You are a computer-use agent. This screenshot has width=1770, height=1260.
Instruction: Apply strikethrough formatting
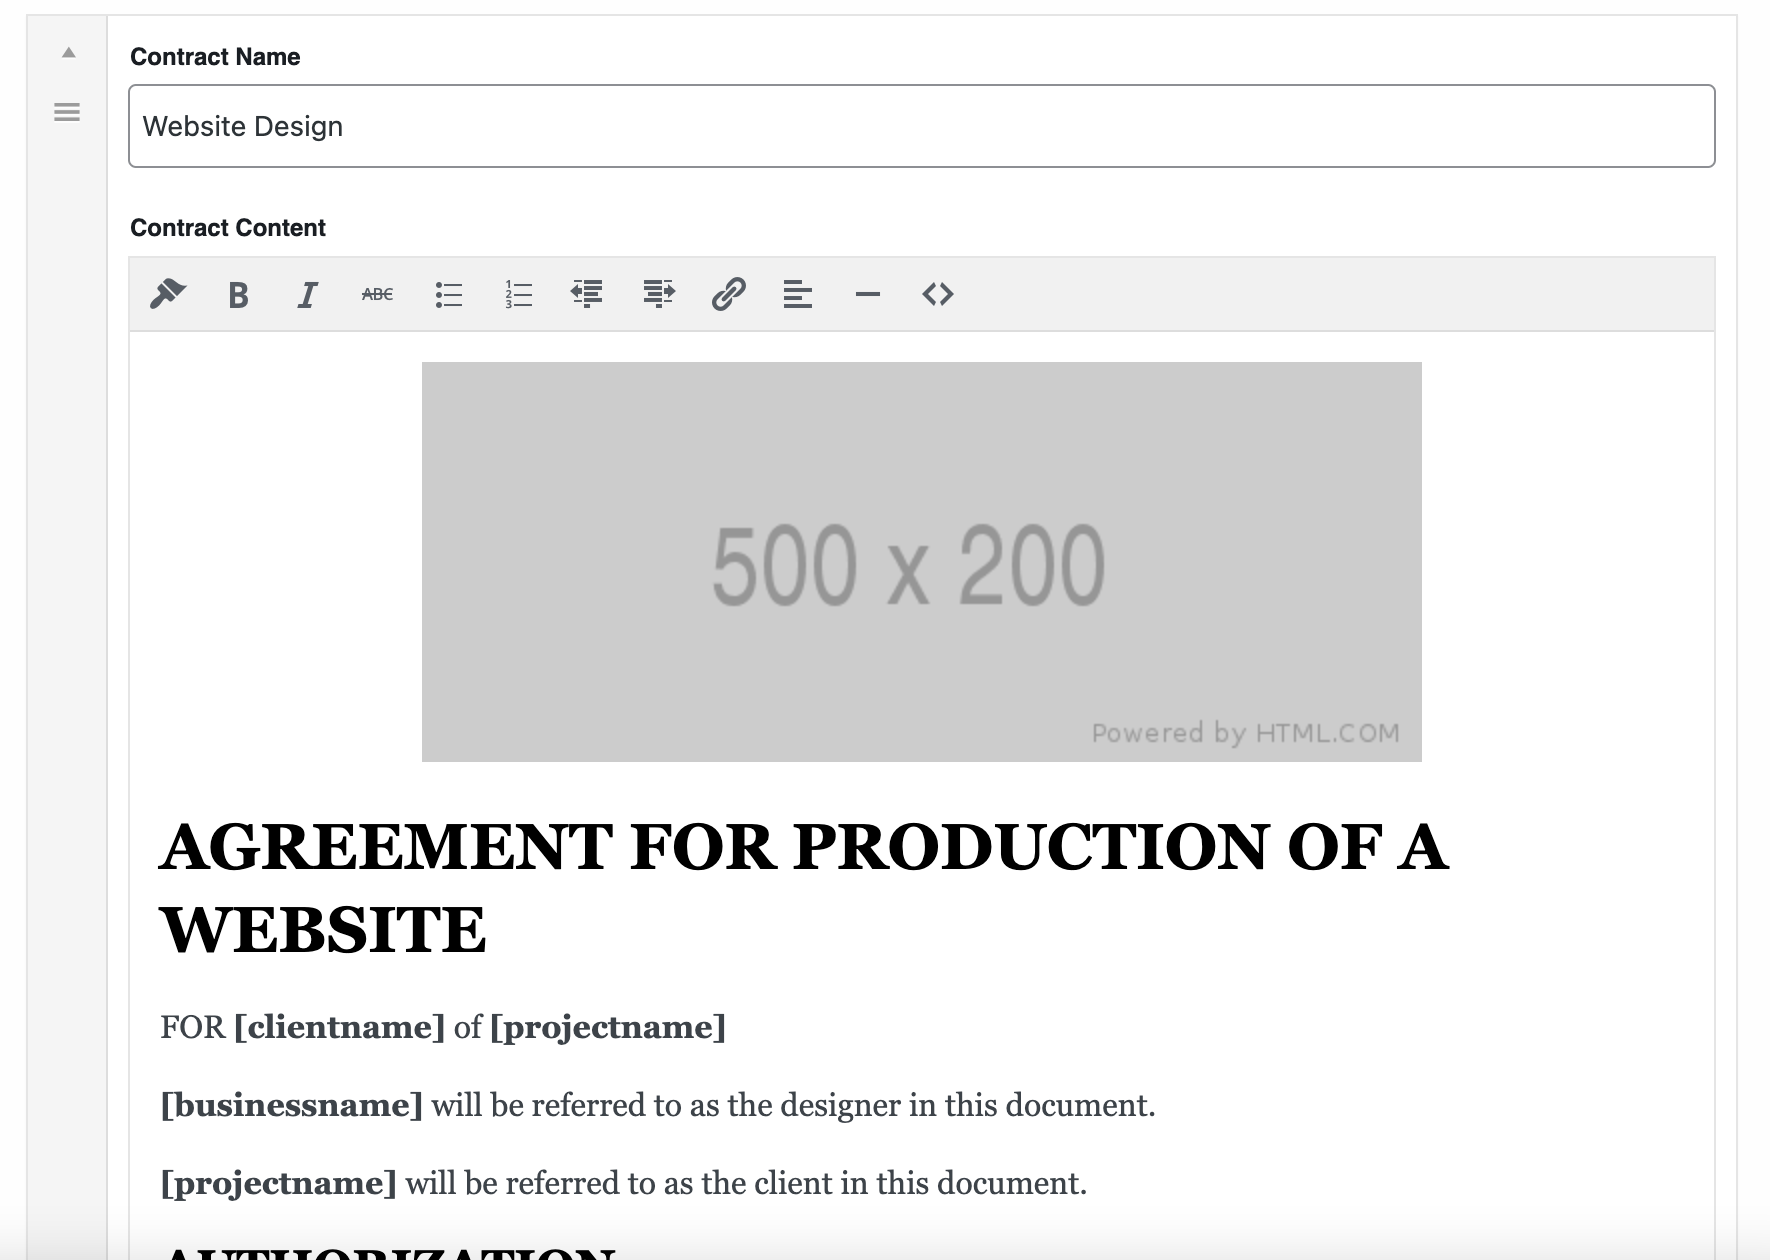(x=377, y=294)
